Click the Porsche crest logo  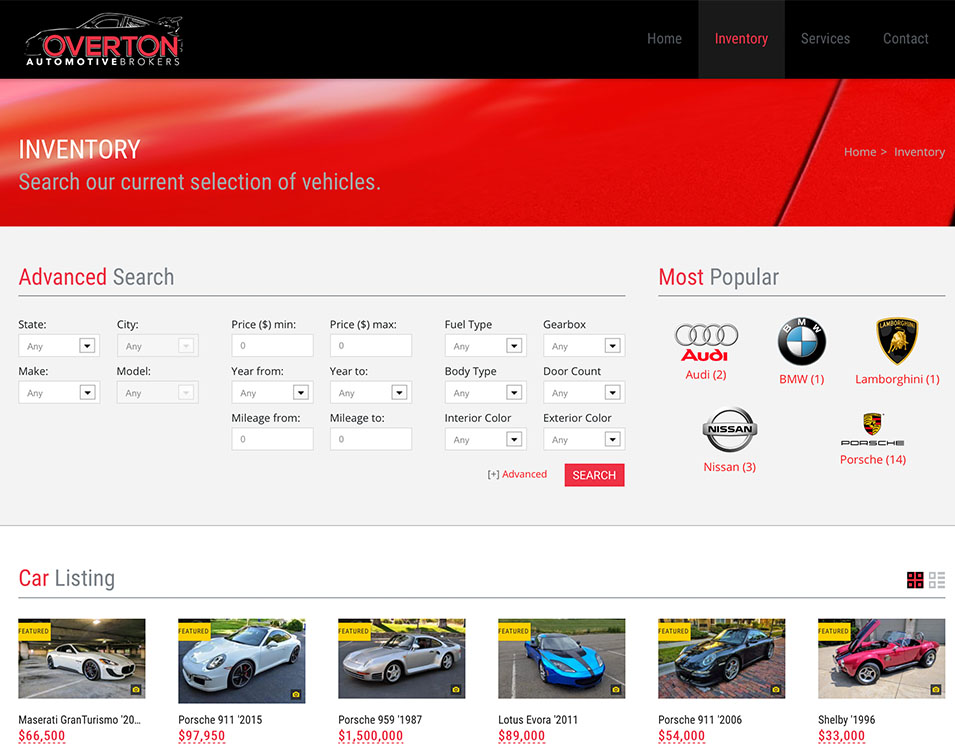coord(872,429)
